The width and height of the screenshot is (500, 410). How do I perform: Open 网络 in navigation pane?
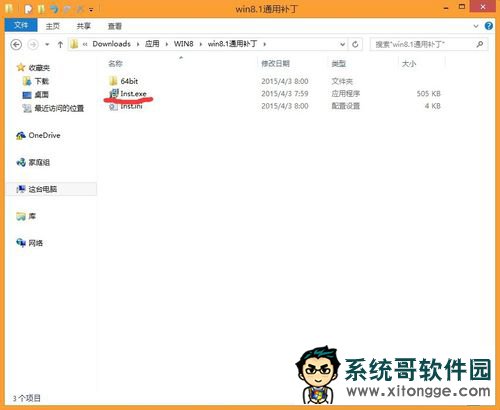[x=29, y=243]
